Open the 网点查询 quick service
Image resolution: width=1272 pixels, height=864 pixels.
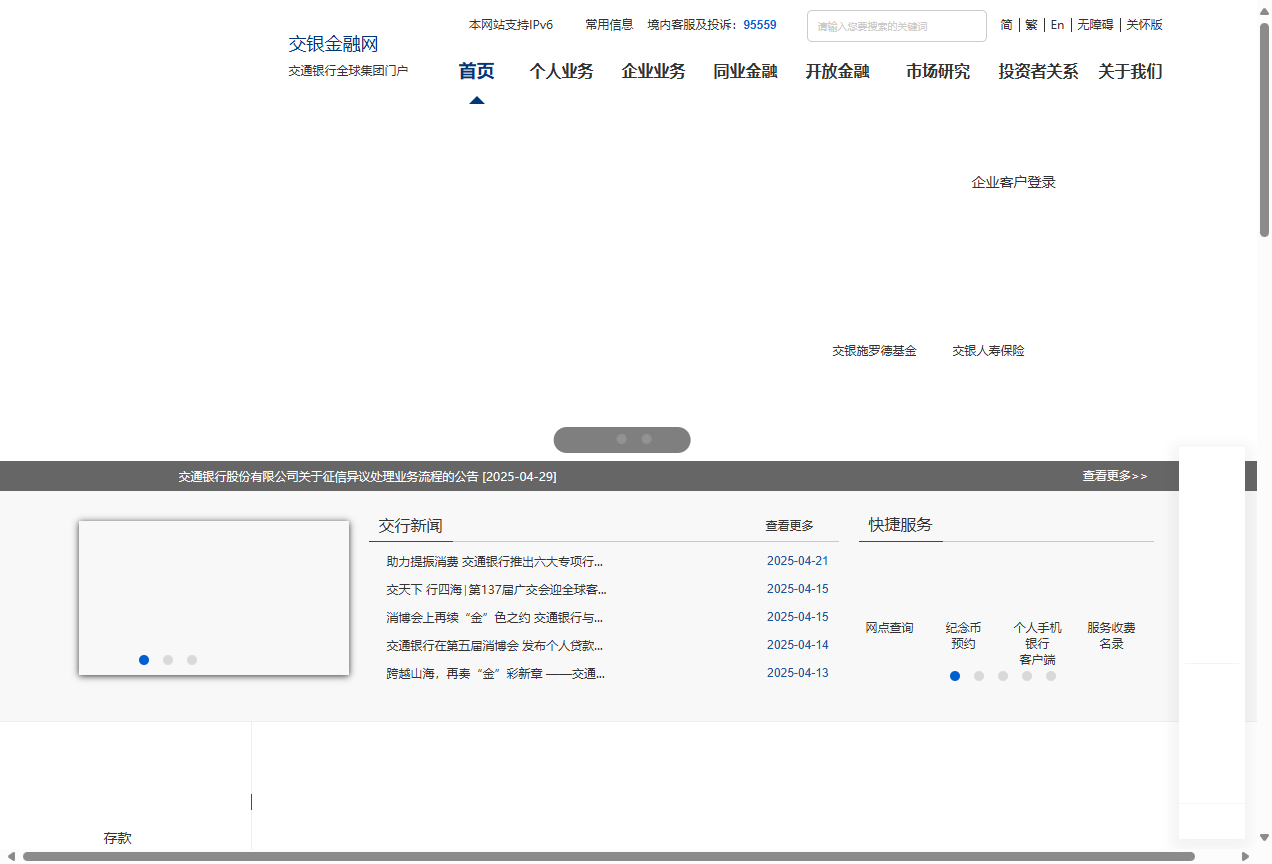click(x=889, y=628)
